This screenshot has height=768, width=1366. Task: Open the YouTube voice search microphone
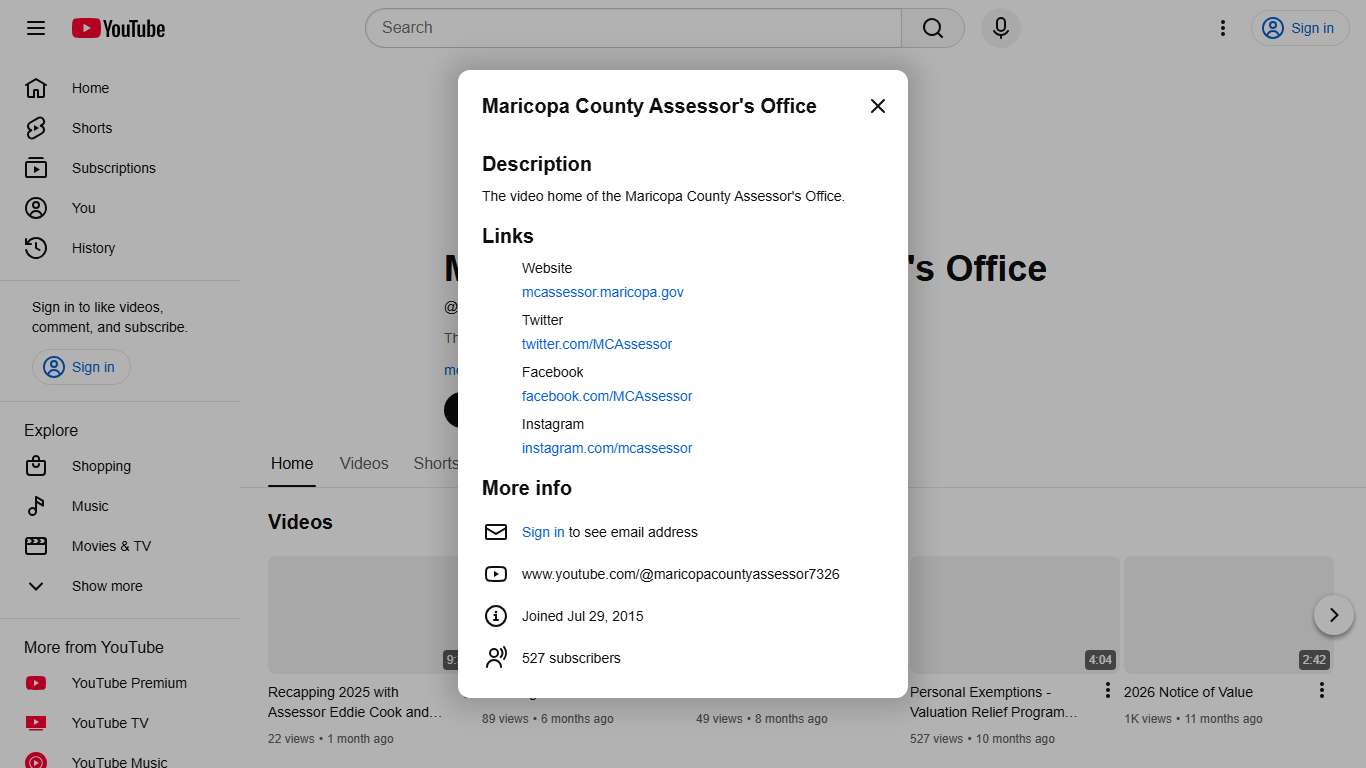(1000, 27)
